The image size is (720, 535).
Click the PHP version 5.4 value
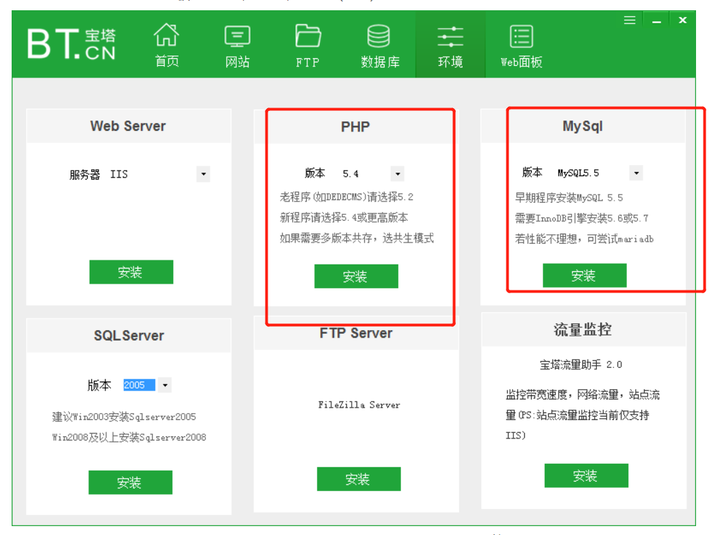(x=350, y=174)
